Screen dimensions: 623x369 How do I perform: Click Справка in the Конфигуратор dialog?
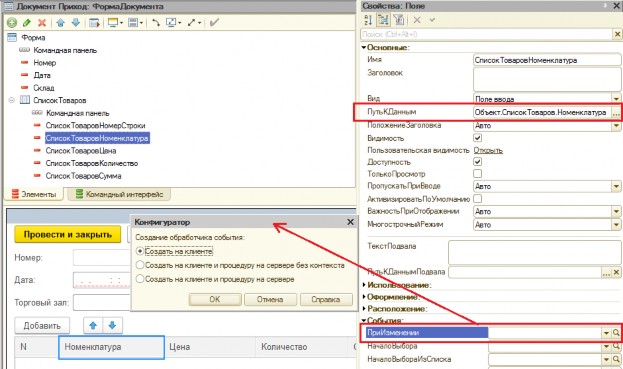pos(326,299)
